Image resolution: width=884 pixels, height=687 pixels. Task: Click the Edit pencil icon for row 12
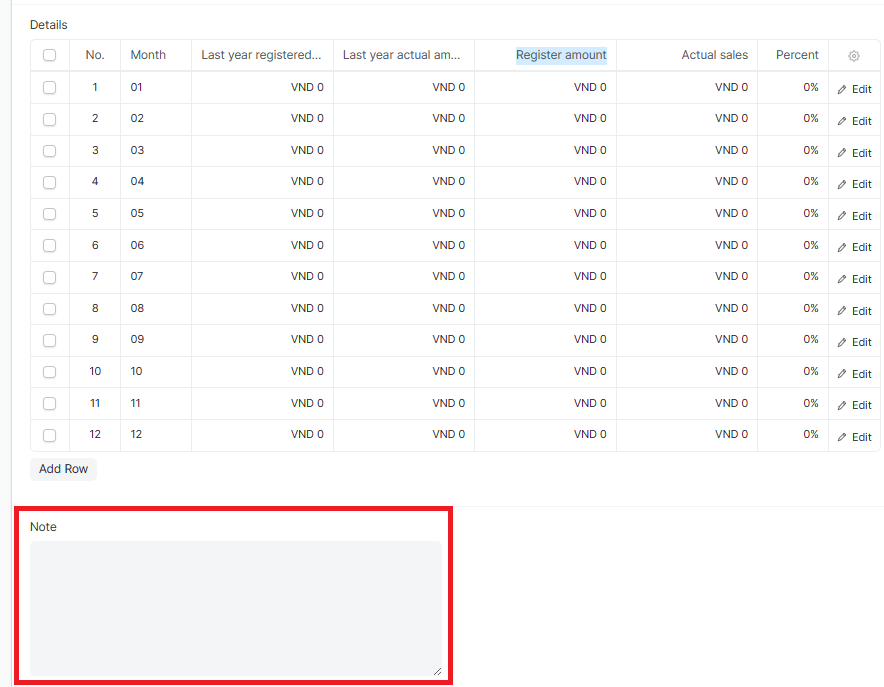(842, 437)
